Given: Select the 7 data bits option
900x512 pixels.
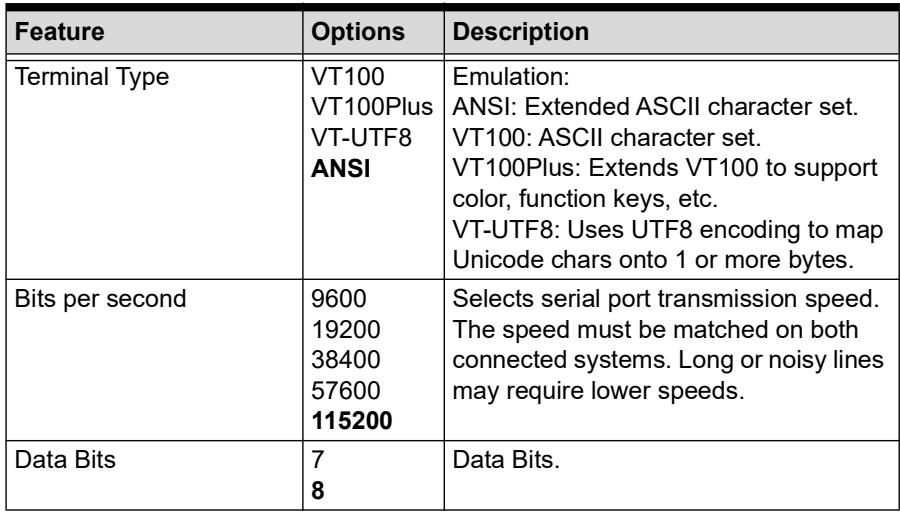Looking at the screenshot, I should (x=317, y=460).
